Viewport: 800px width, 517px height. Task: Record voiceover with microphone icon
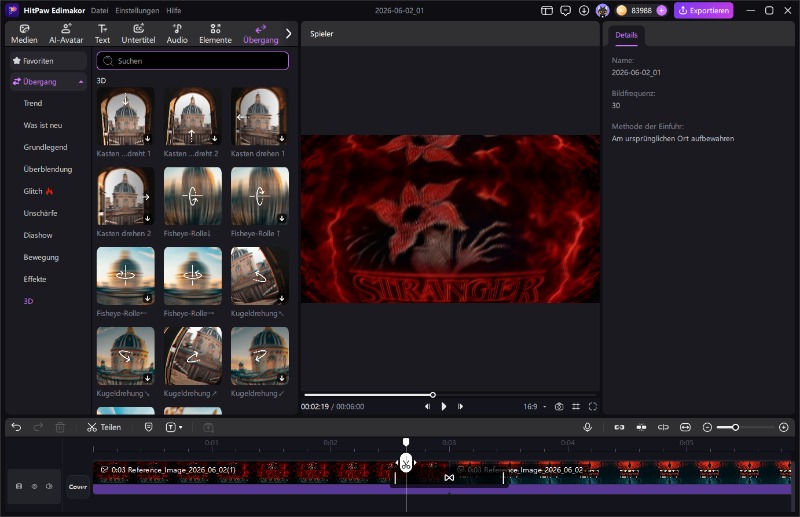pos(587,427)
